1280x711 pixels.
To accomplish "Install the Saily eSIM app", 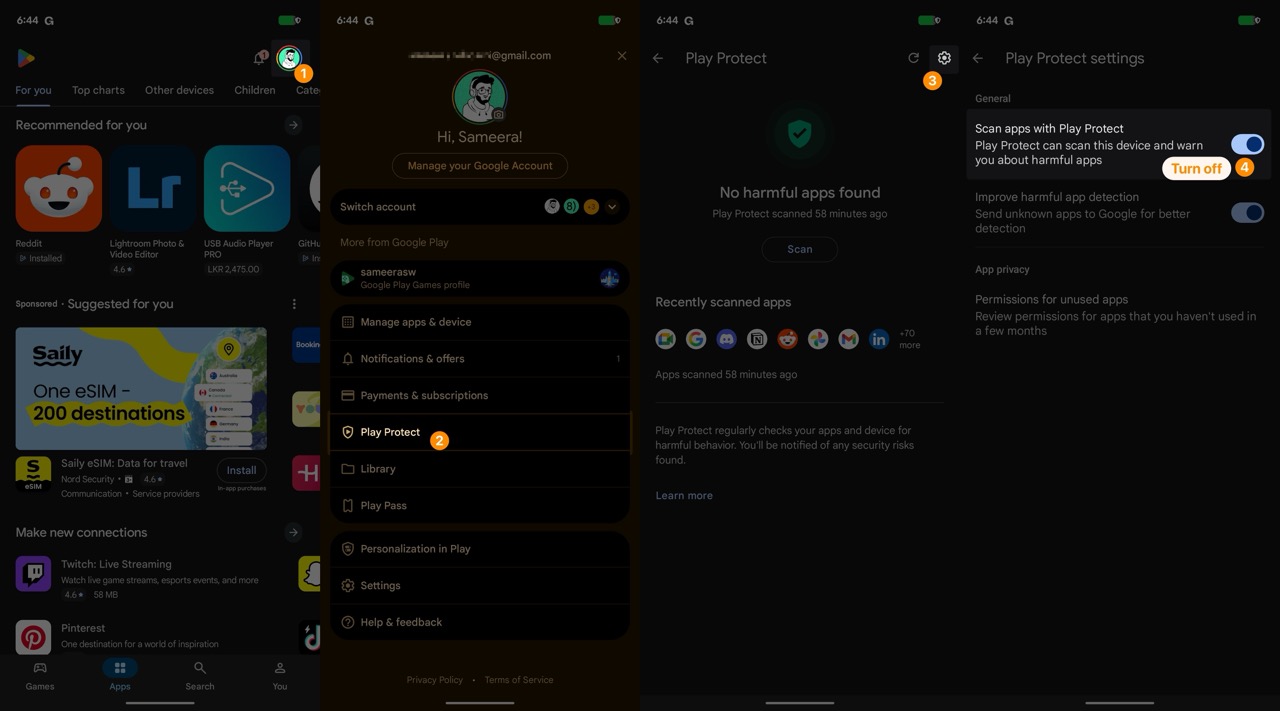I will [x=241, y=470].
